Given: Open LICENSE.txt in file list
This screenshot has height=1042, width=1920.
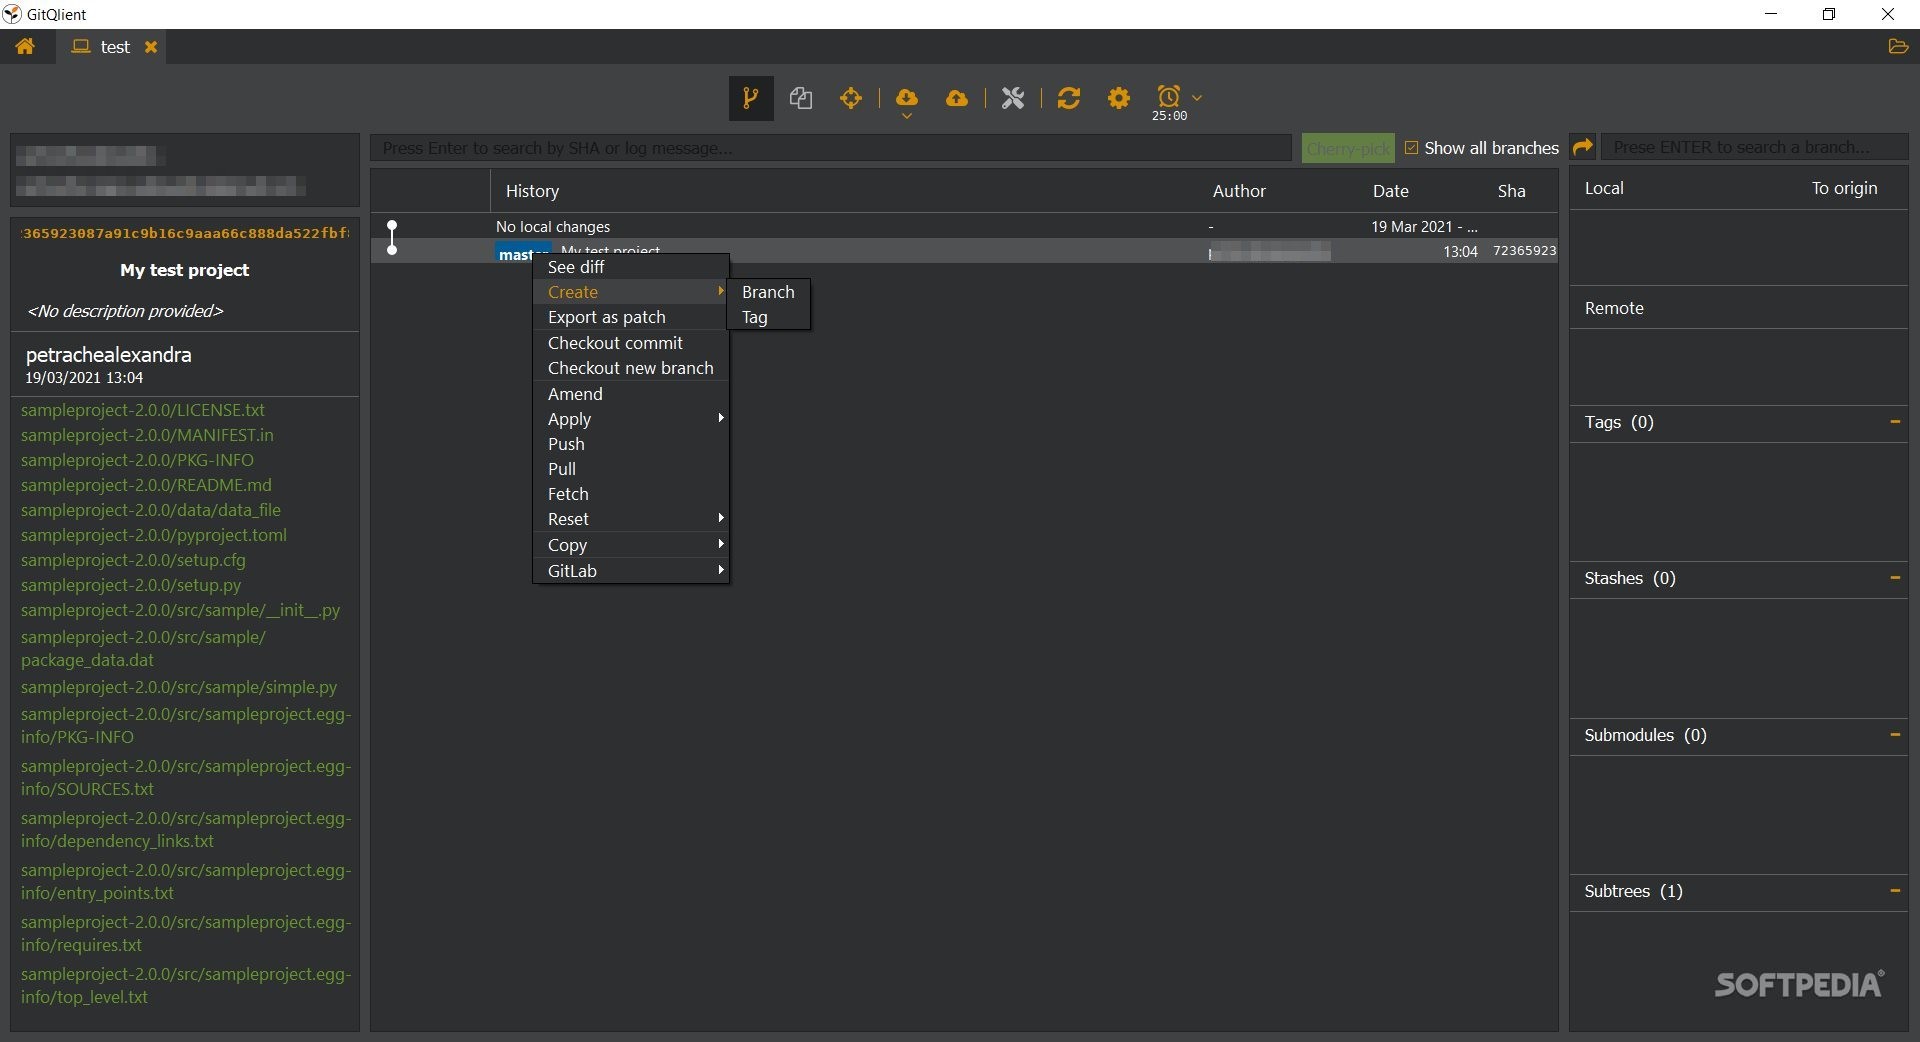Looking at the screenshot, I should click(143, 410).
